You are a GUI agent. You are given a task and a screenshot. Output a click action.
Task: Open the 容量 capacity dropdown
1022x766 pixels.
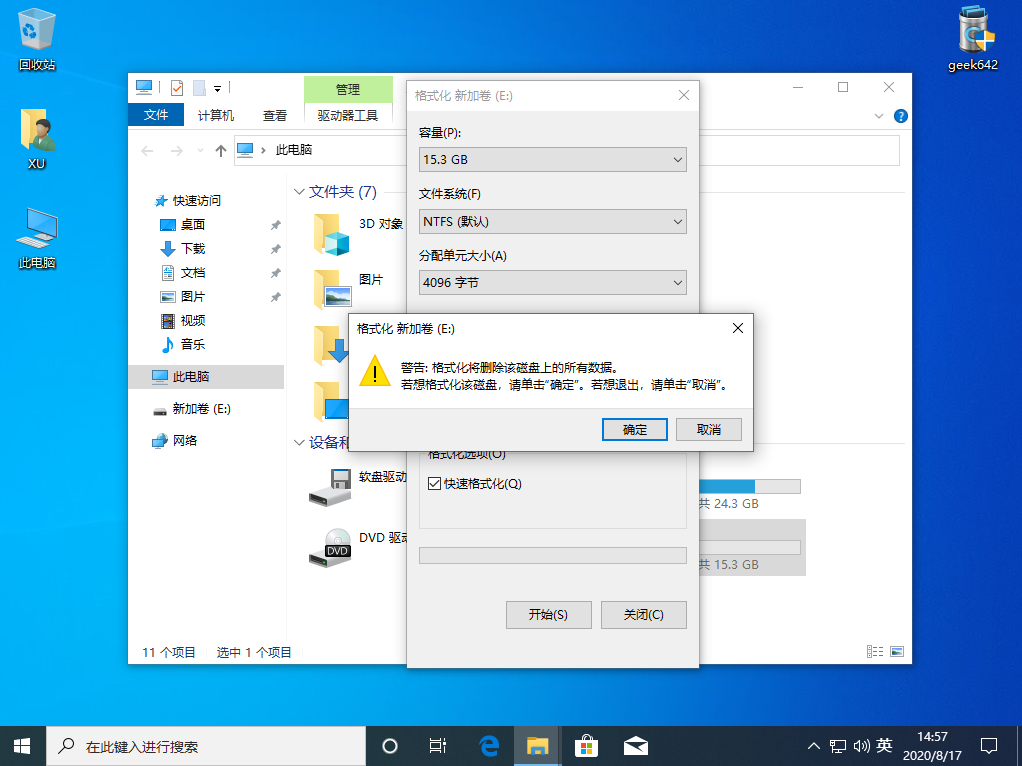(x=553, y=160)
